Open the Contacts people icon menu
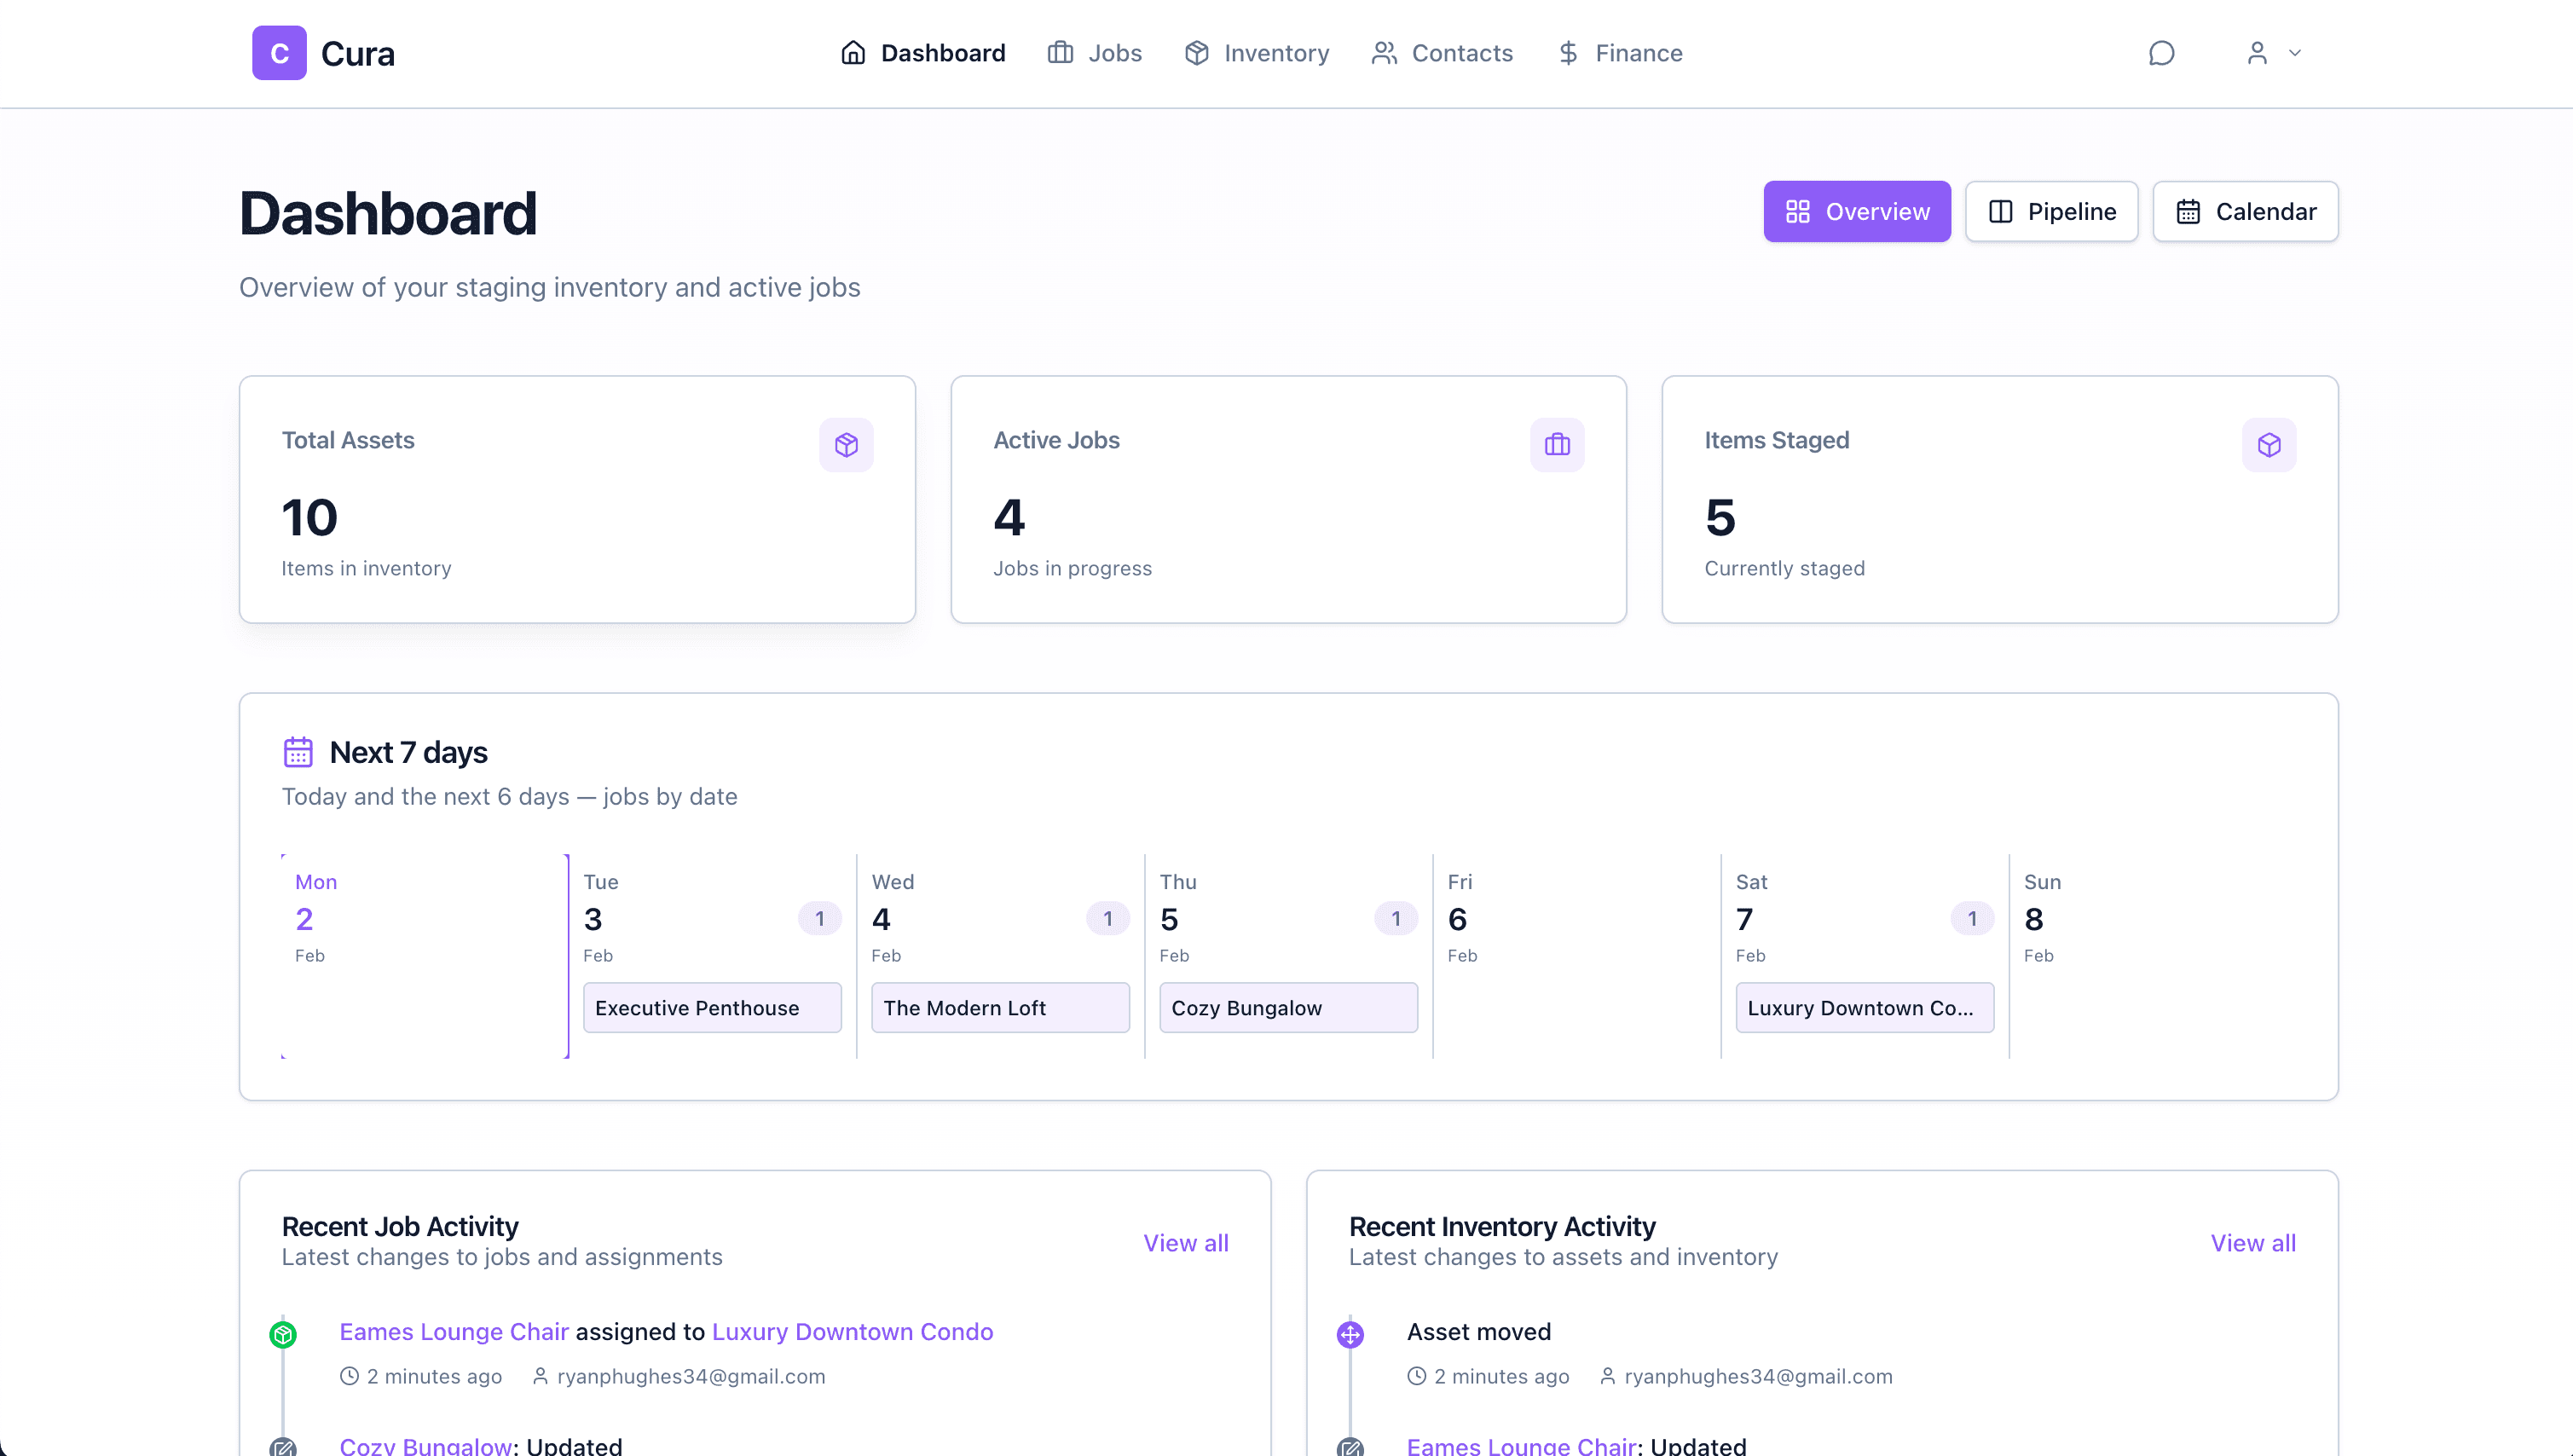 (1383, 52)
